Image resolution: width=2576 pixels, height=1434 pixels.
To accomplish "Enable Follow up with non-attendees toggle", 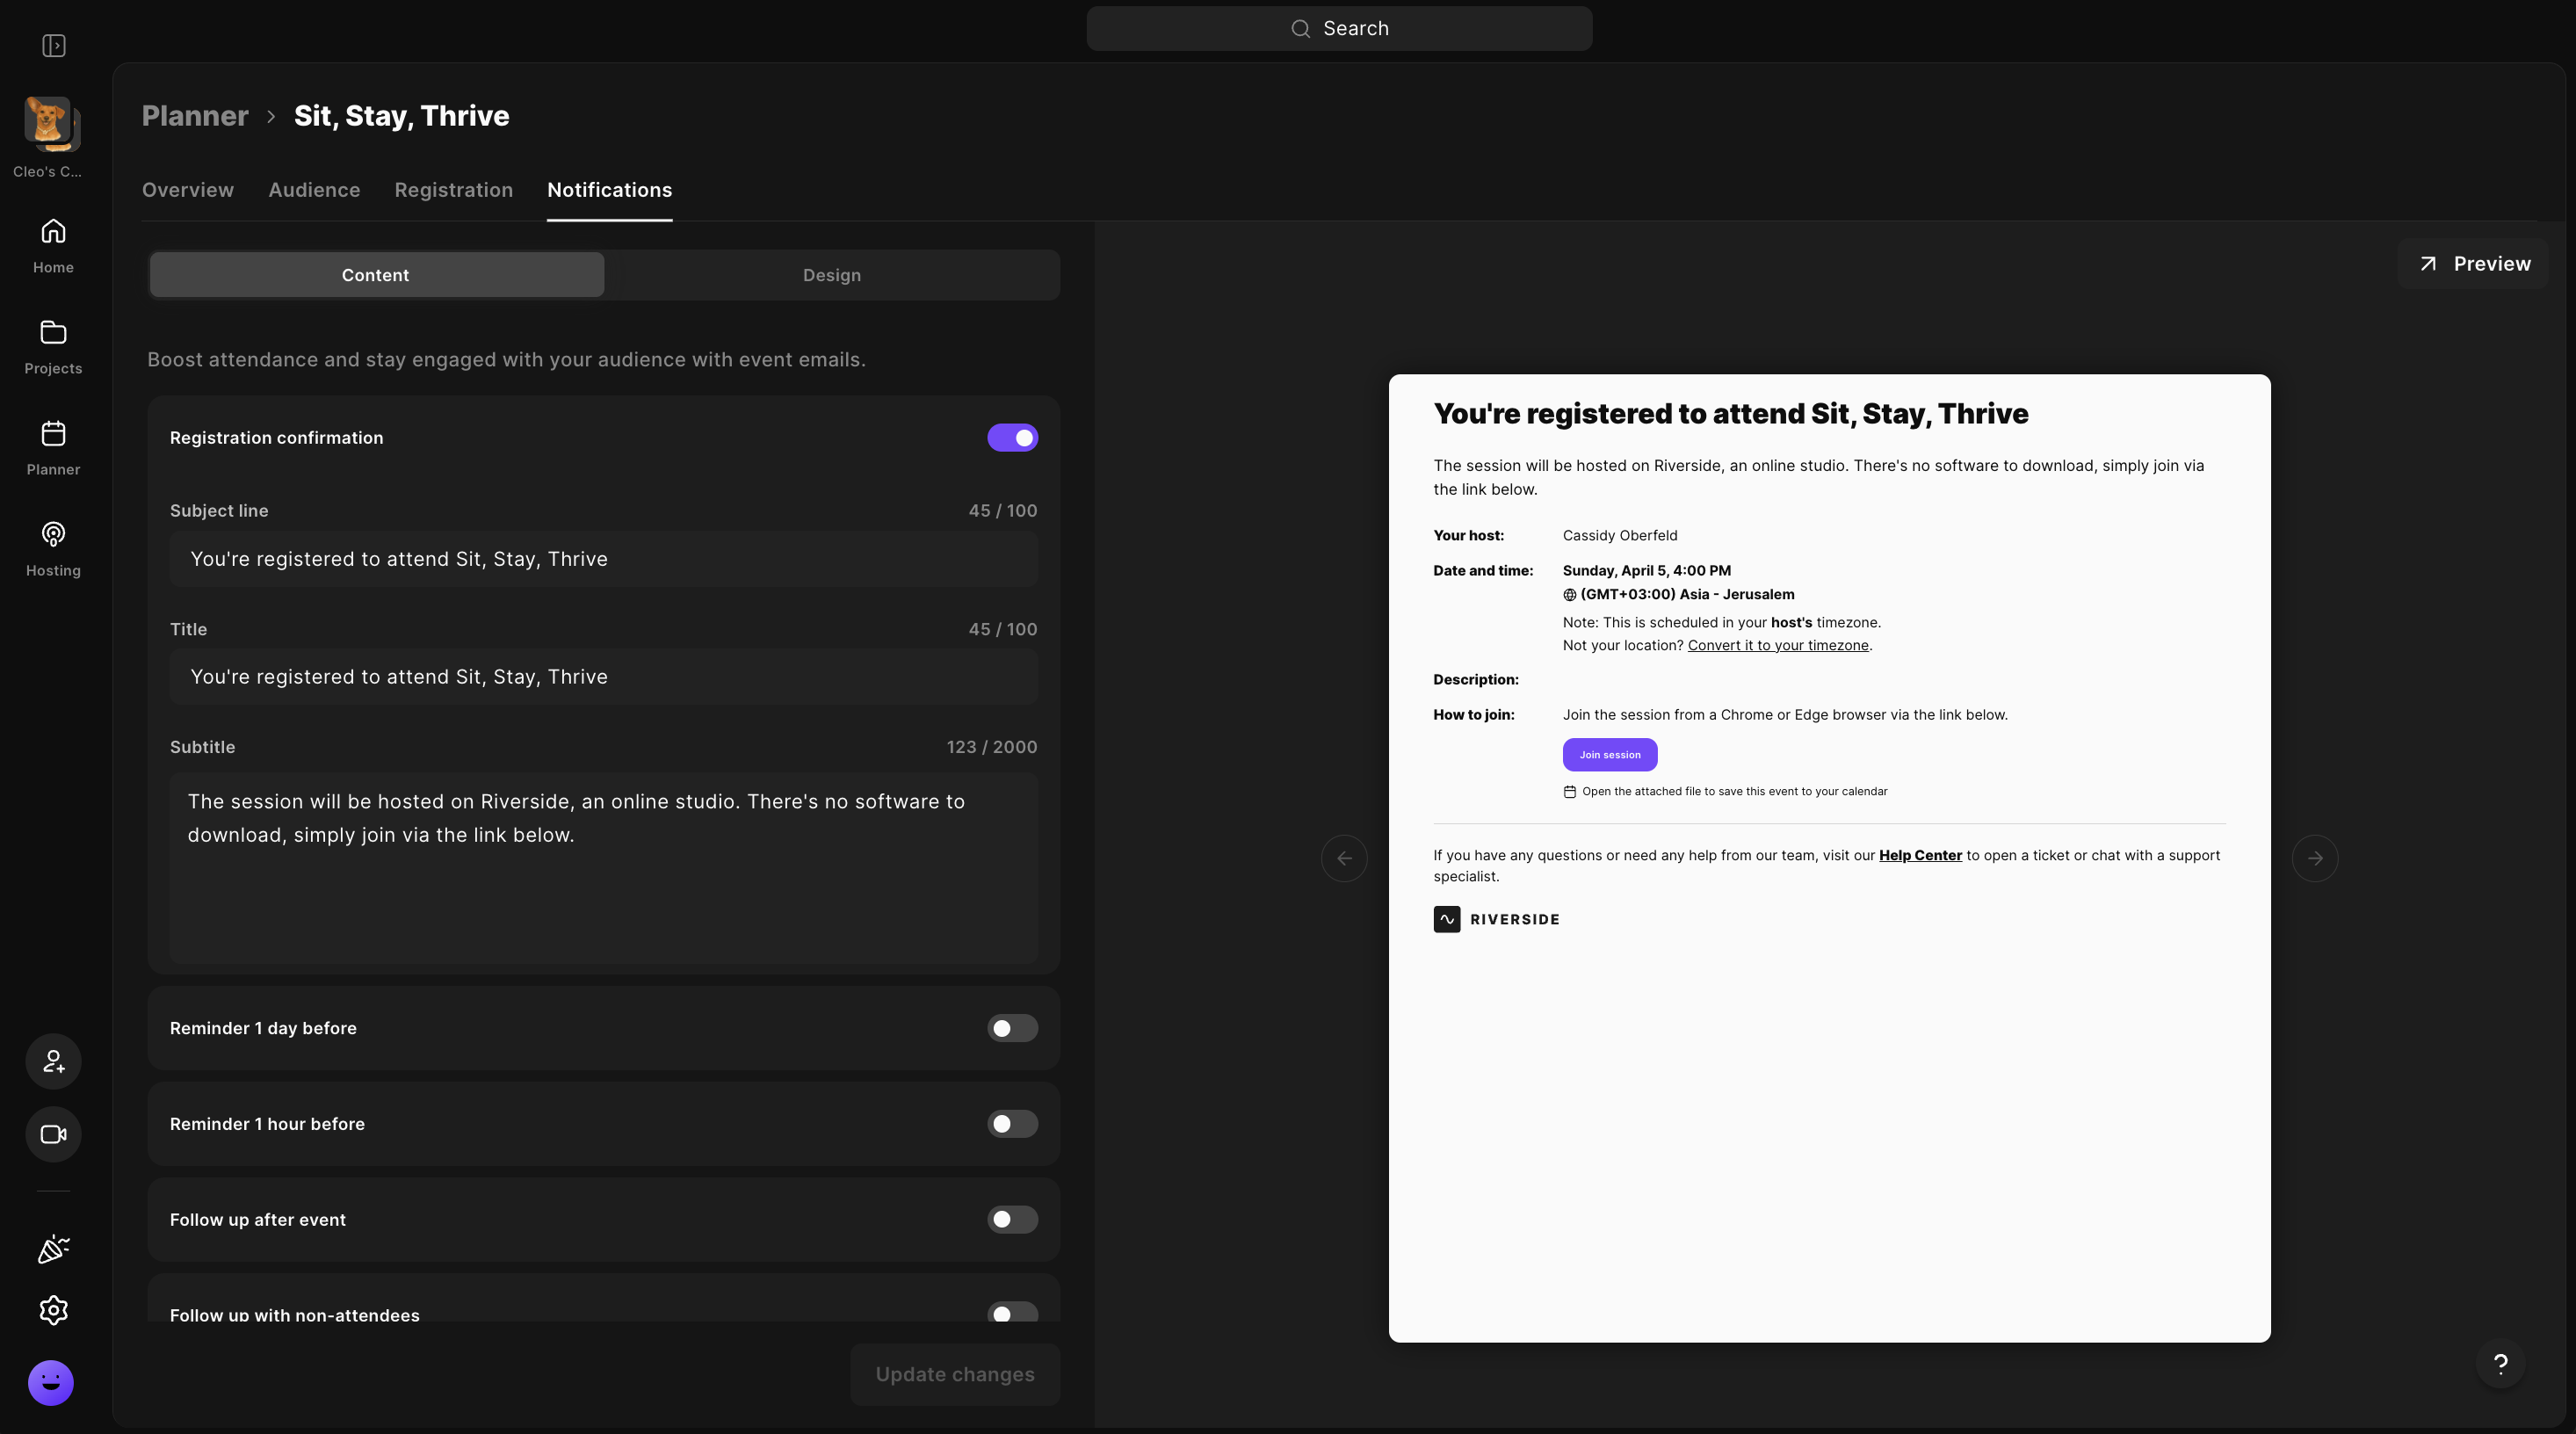I will point(1012,1313).
